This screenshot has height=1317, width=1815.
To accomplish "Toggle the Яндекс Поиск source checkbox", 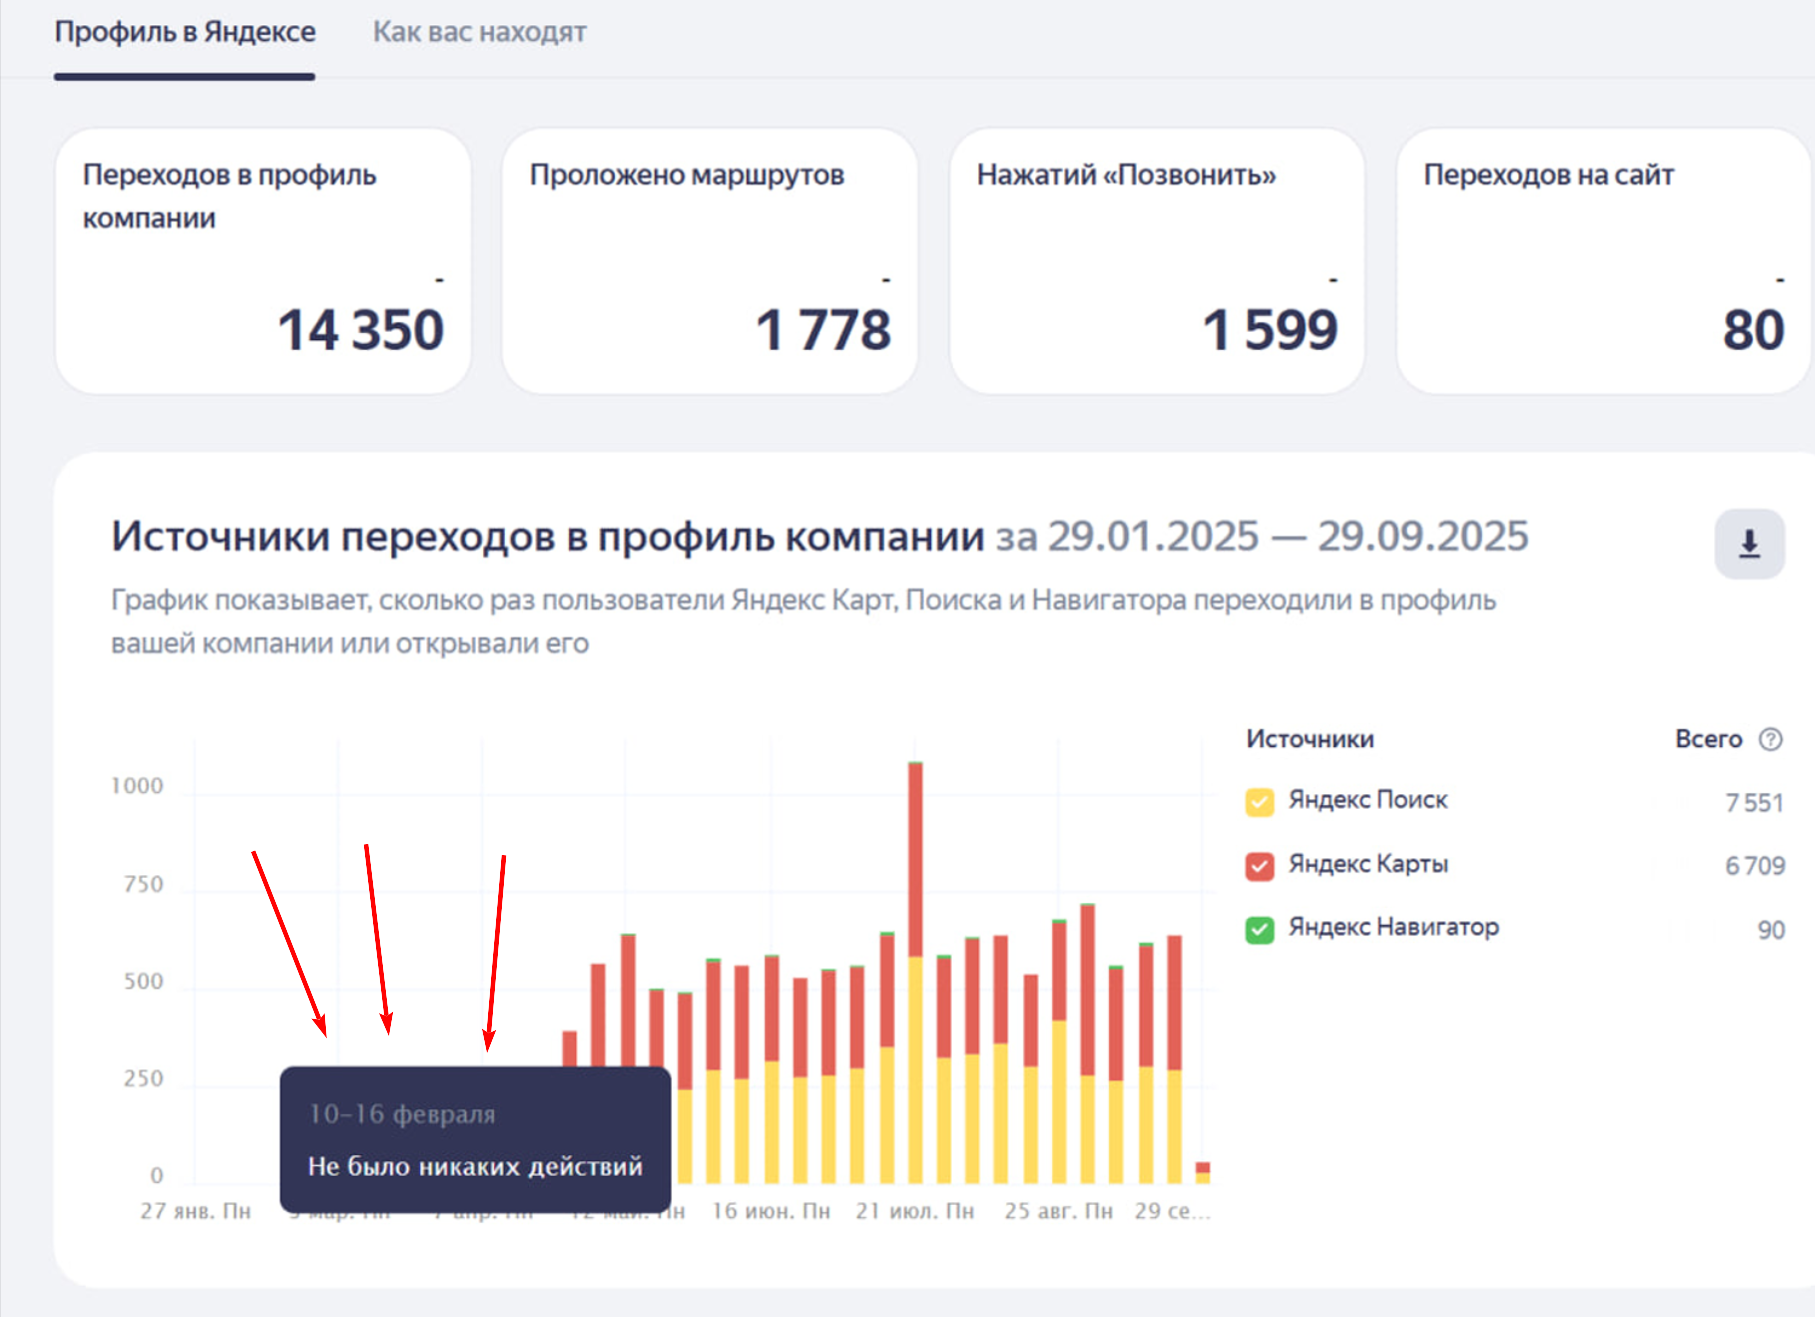I will tap(1259, 802).
